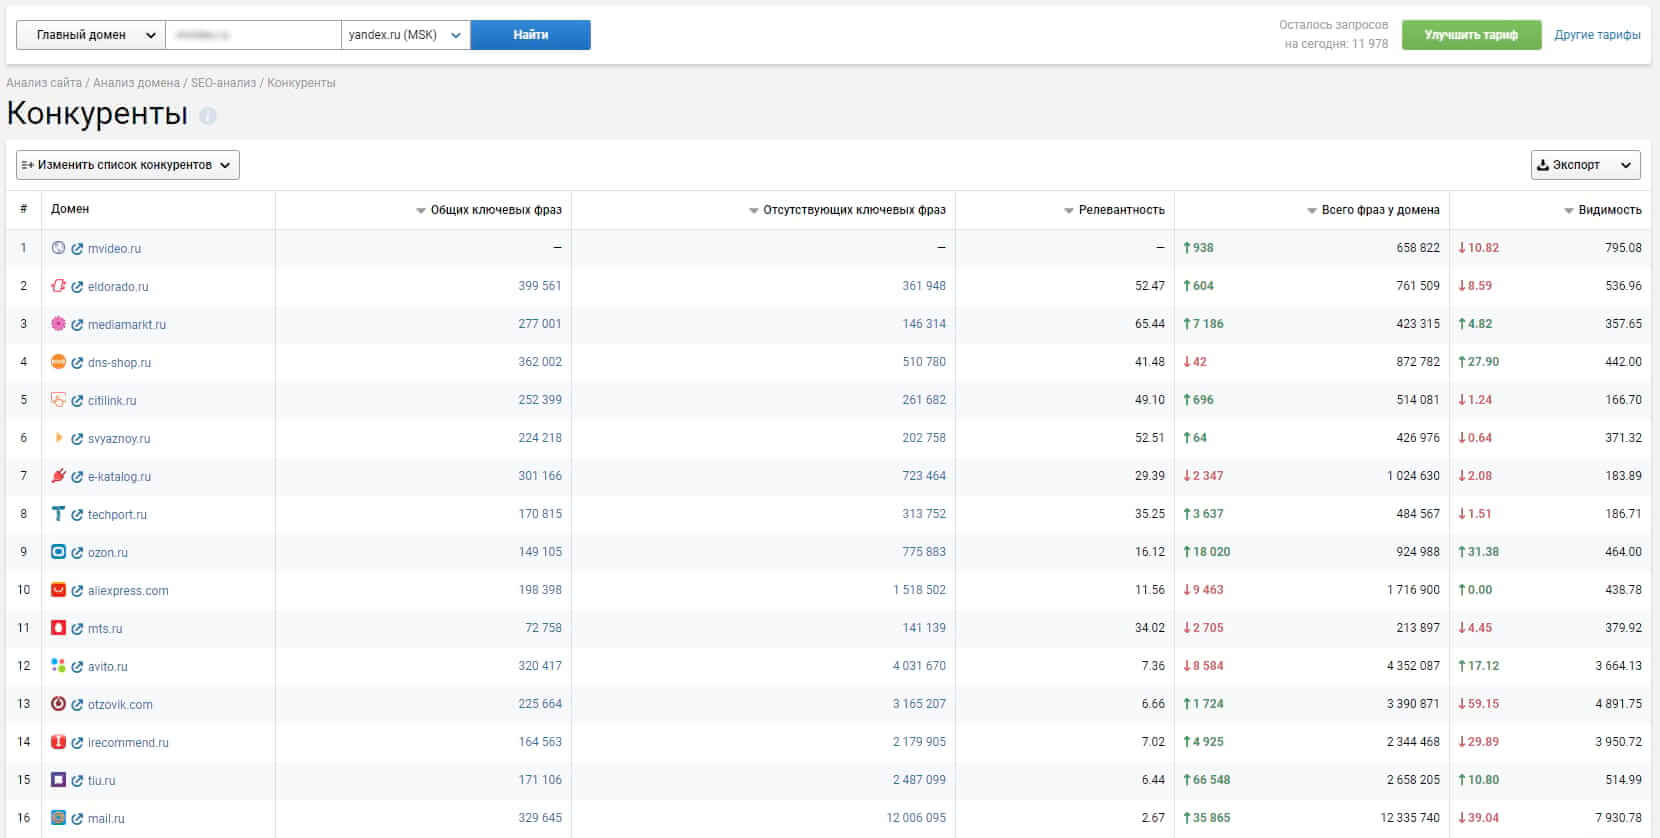The width and height of the screenshot is (1660, 838).
Task: Open external link icon for mail.ru
Action: pyautogui.click(x=77, y=819)
